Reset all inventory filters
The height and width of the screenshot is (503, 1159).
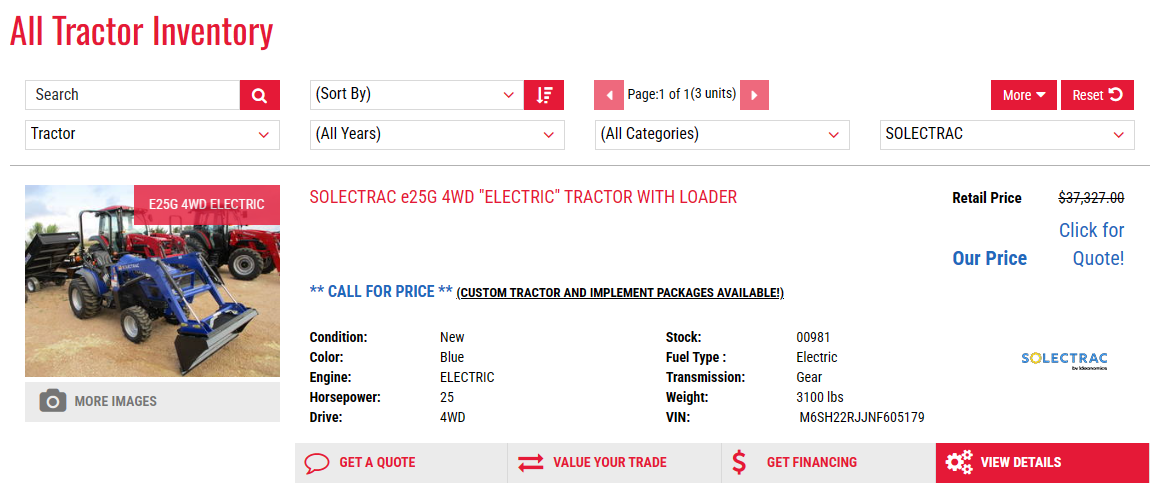(1097, 95)
